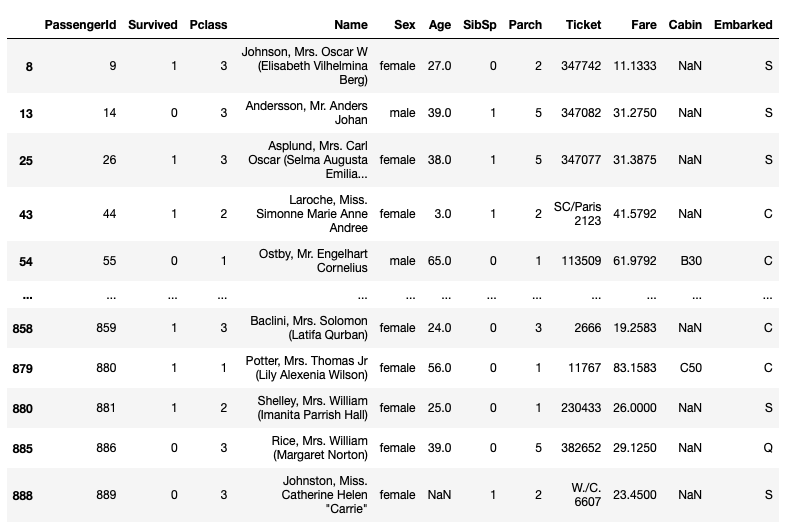The image size is (786, 530).
Task: Click fare value 31.3875
Action: (635, 160)
